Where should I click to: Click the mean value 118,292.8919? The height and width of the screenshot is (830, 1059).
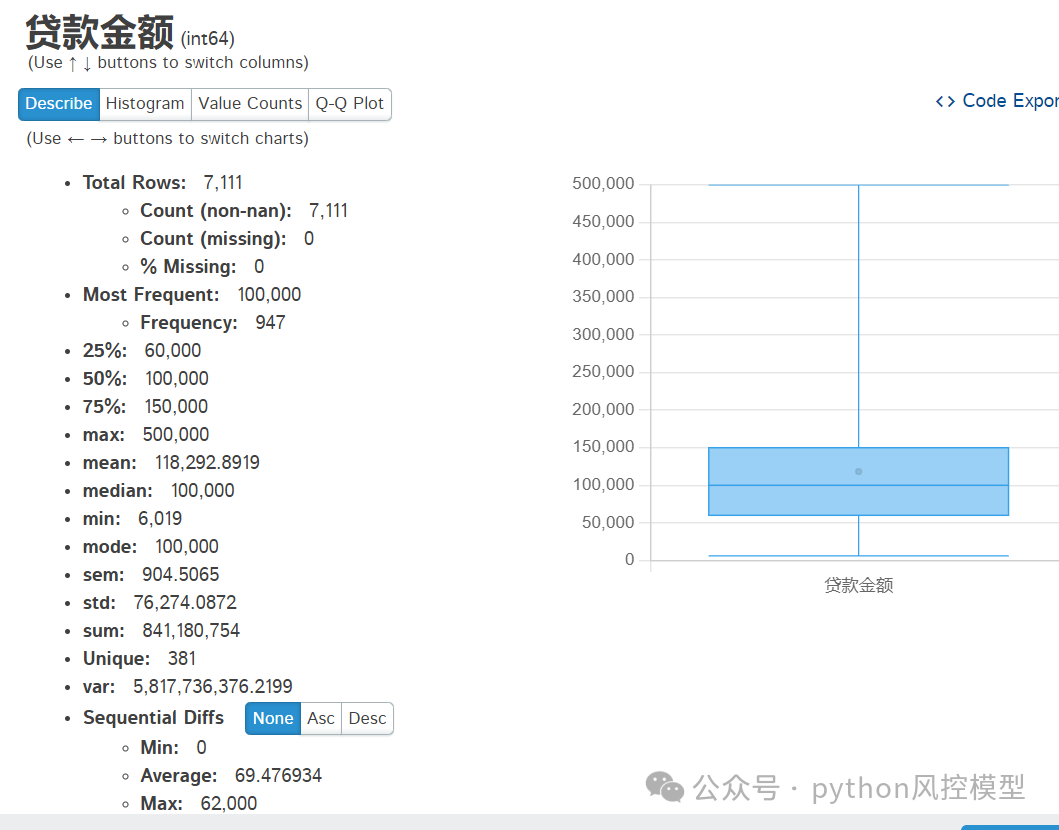(207, 463)
